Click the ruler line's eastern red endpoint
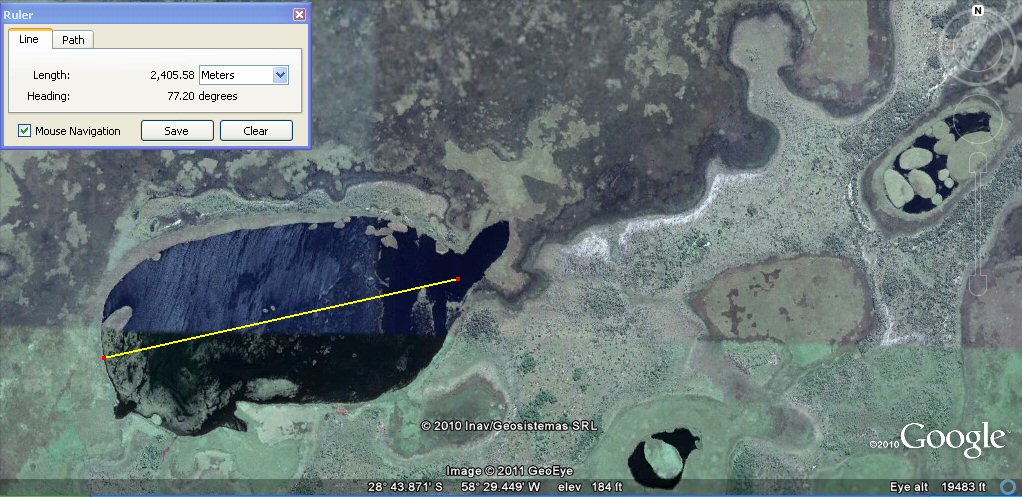The width and height of the screenshot is (1022, 497). (458, 279)
